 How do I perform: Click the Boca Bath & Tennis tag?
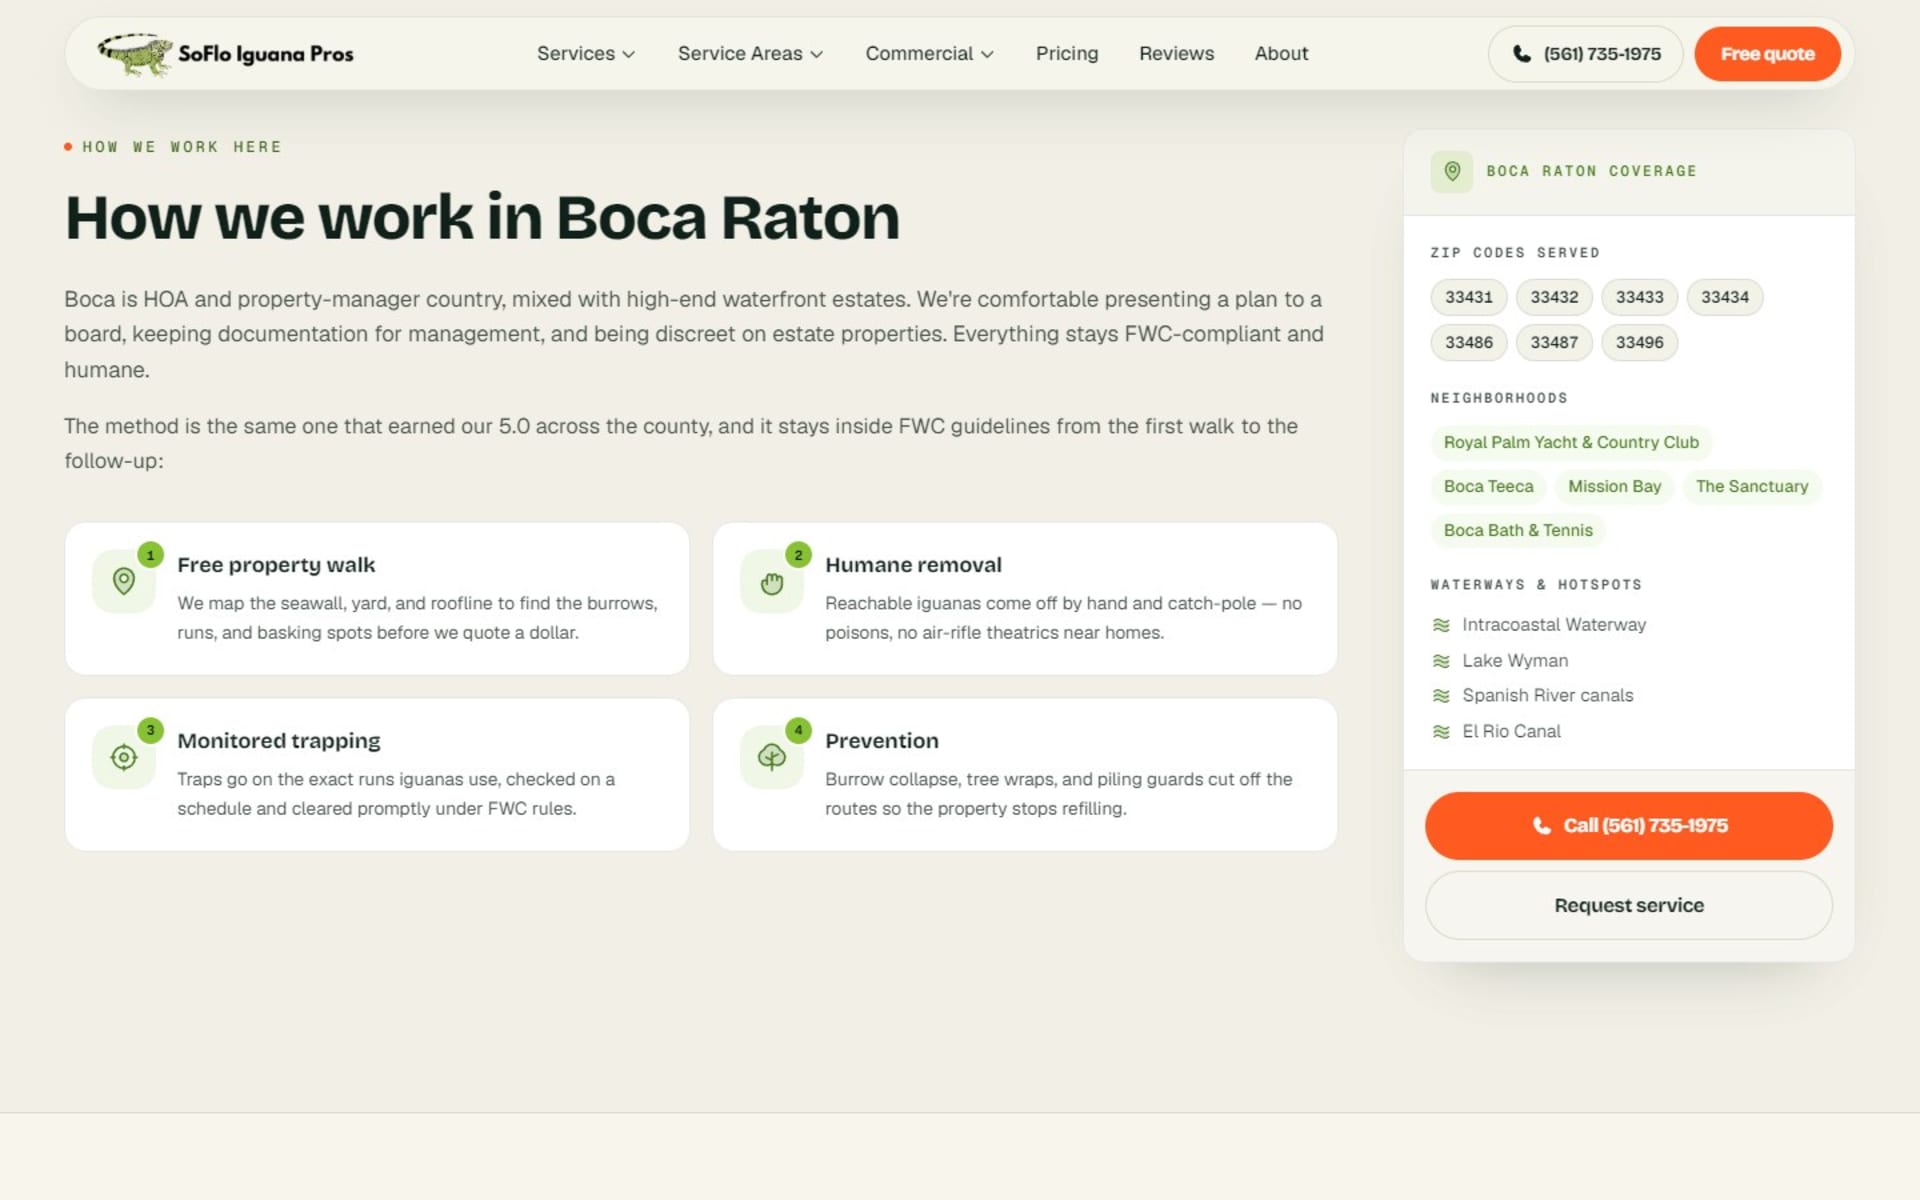coord(1518,530)
